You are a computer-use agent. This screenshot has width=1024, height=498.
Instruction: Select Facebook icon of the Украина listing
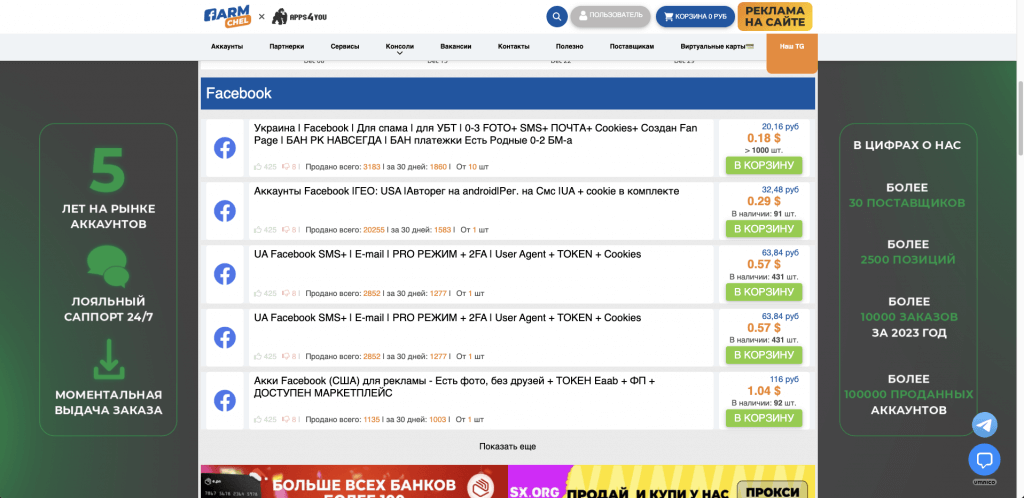click(x=225, y=148)
